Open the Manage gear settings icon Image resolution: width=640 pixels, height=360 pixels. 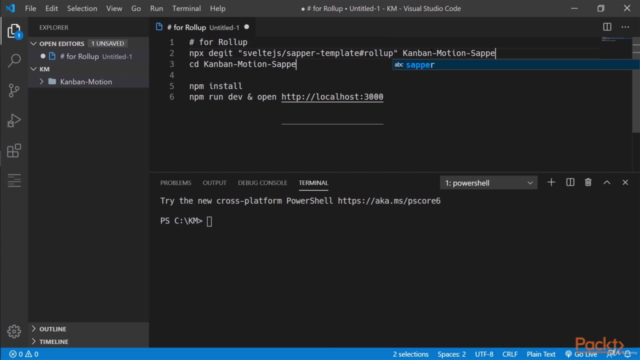click(14, 331)
